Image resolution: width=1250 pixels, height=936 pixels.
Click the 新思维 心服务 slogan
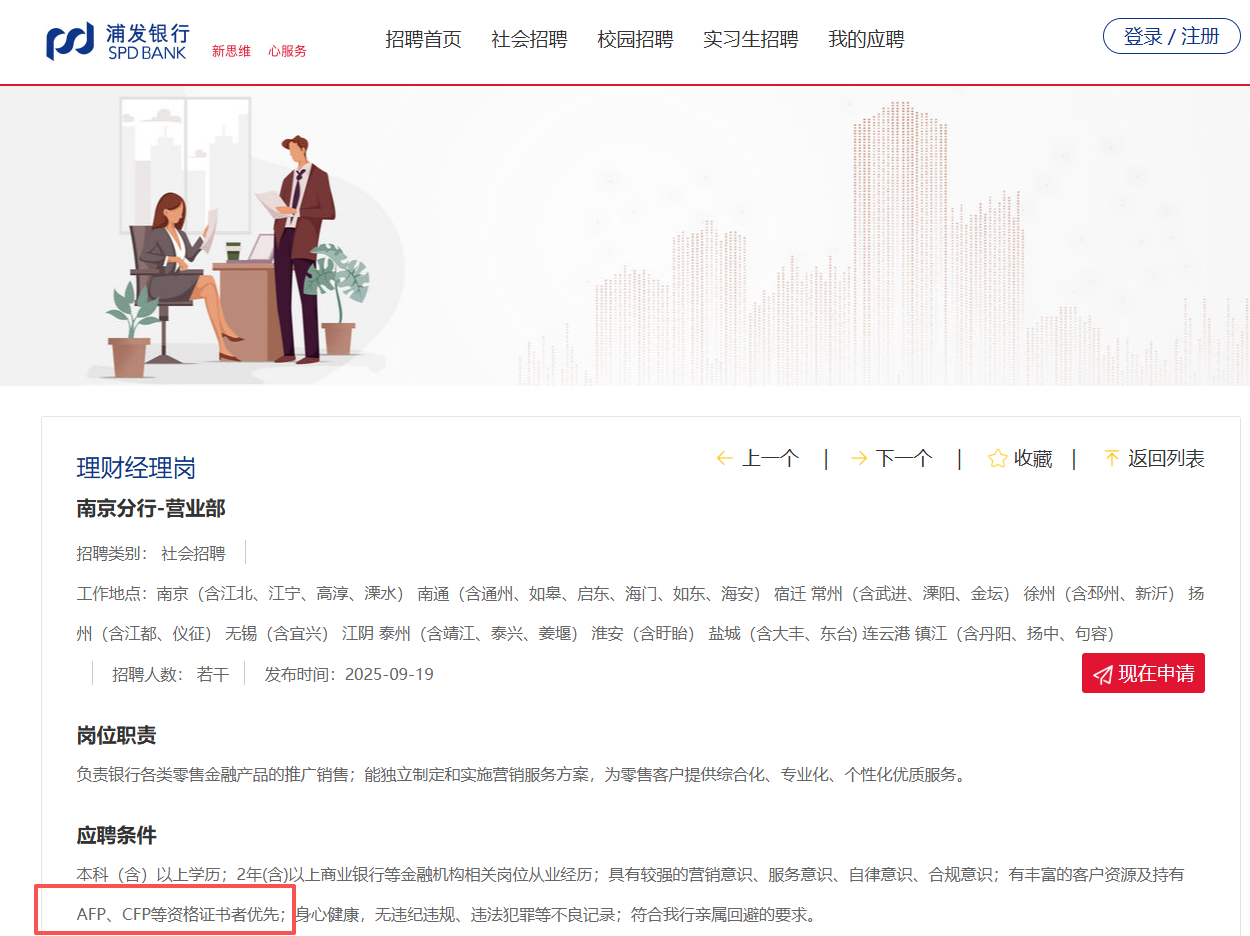(x=259, y=52)
